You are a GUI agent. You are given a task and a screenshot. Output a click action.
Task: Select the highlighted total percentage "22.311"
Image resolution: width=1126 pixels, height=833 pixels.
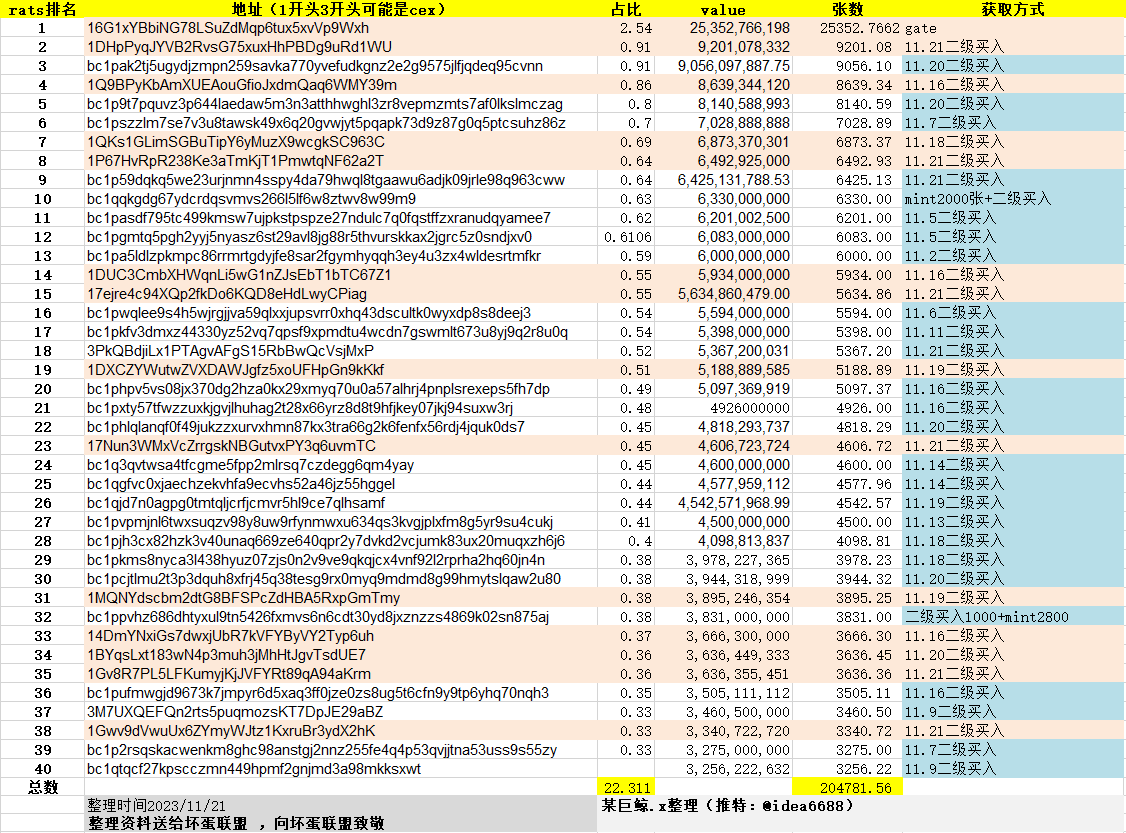pos(626,789)
